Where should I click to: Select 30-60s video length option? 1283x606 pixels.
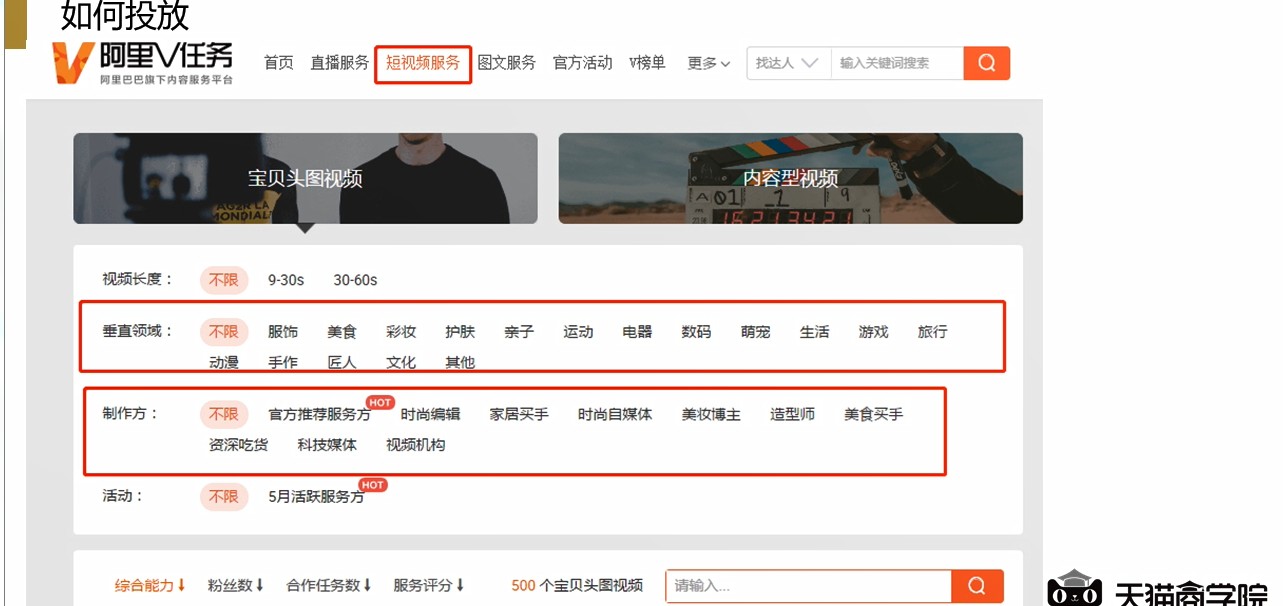pyautogui.click(x=355, y=280)
